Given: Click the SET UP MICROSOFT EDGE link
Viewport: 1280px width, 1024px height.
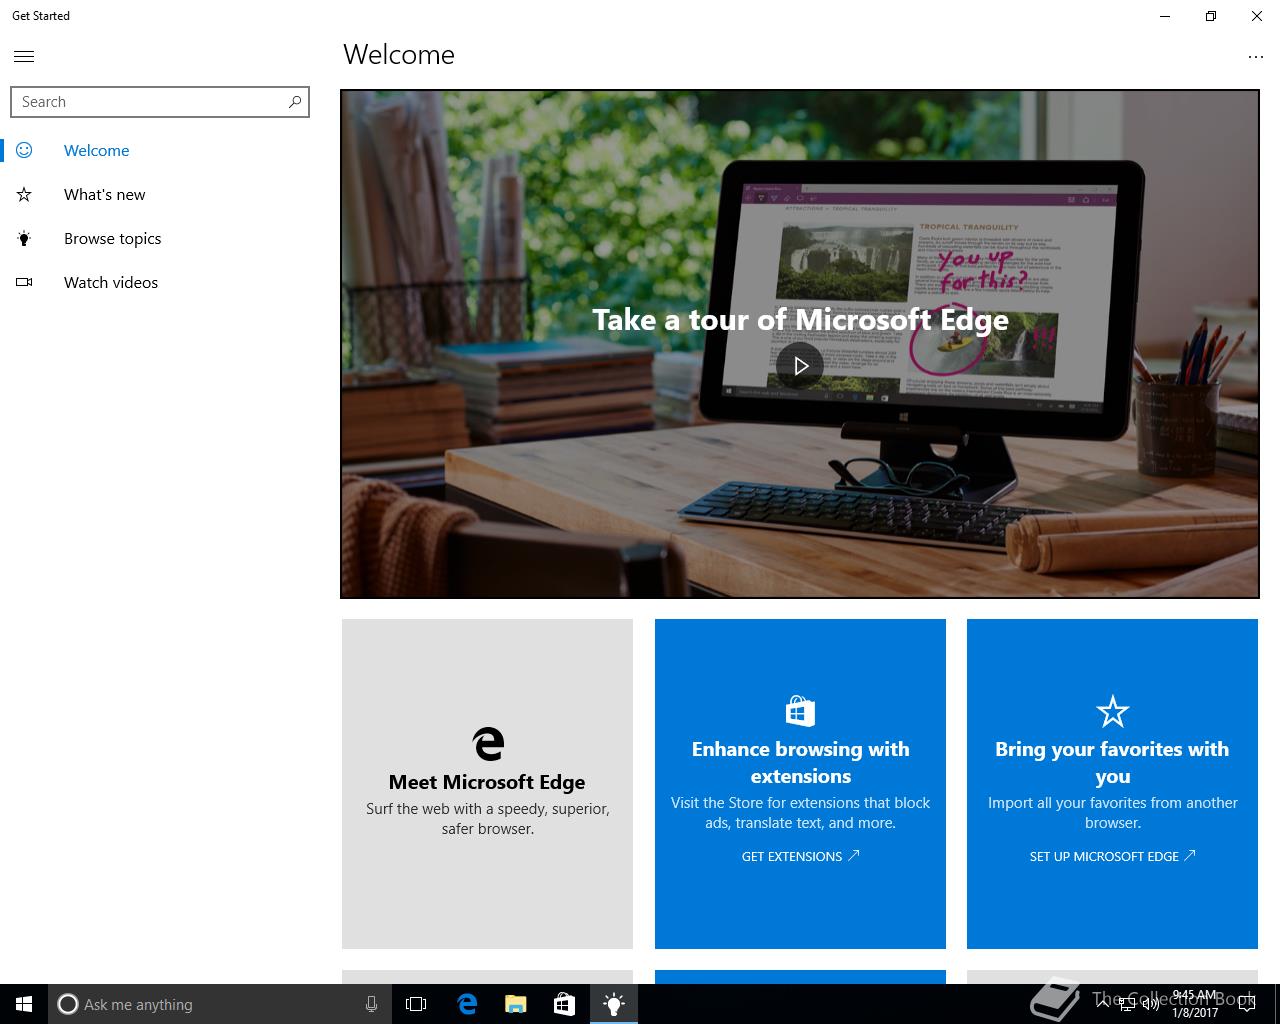Looking at the screenshot, I should tap(1112, 856).
